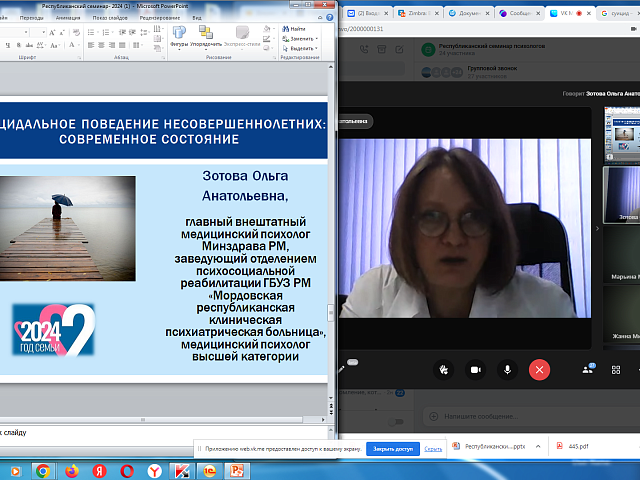Toggle the camera in the call
Image resolution: width=640 pixels, height=480 pixels.
pyautogui.click(x=475, y=369)
